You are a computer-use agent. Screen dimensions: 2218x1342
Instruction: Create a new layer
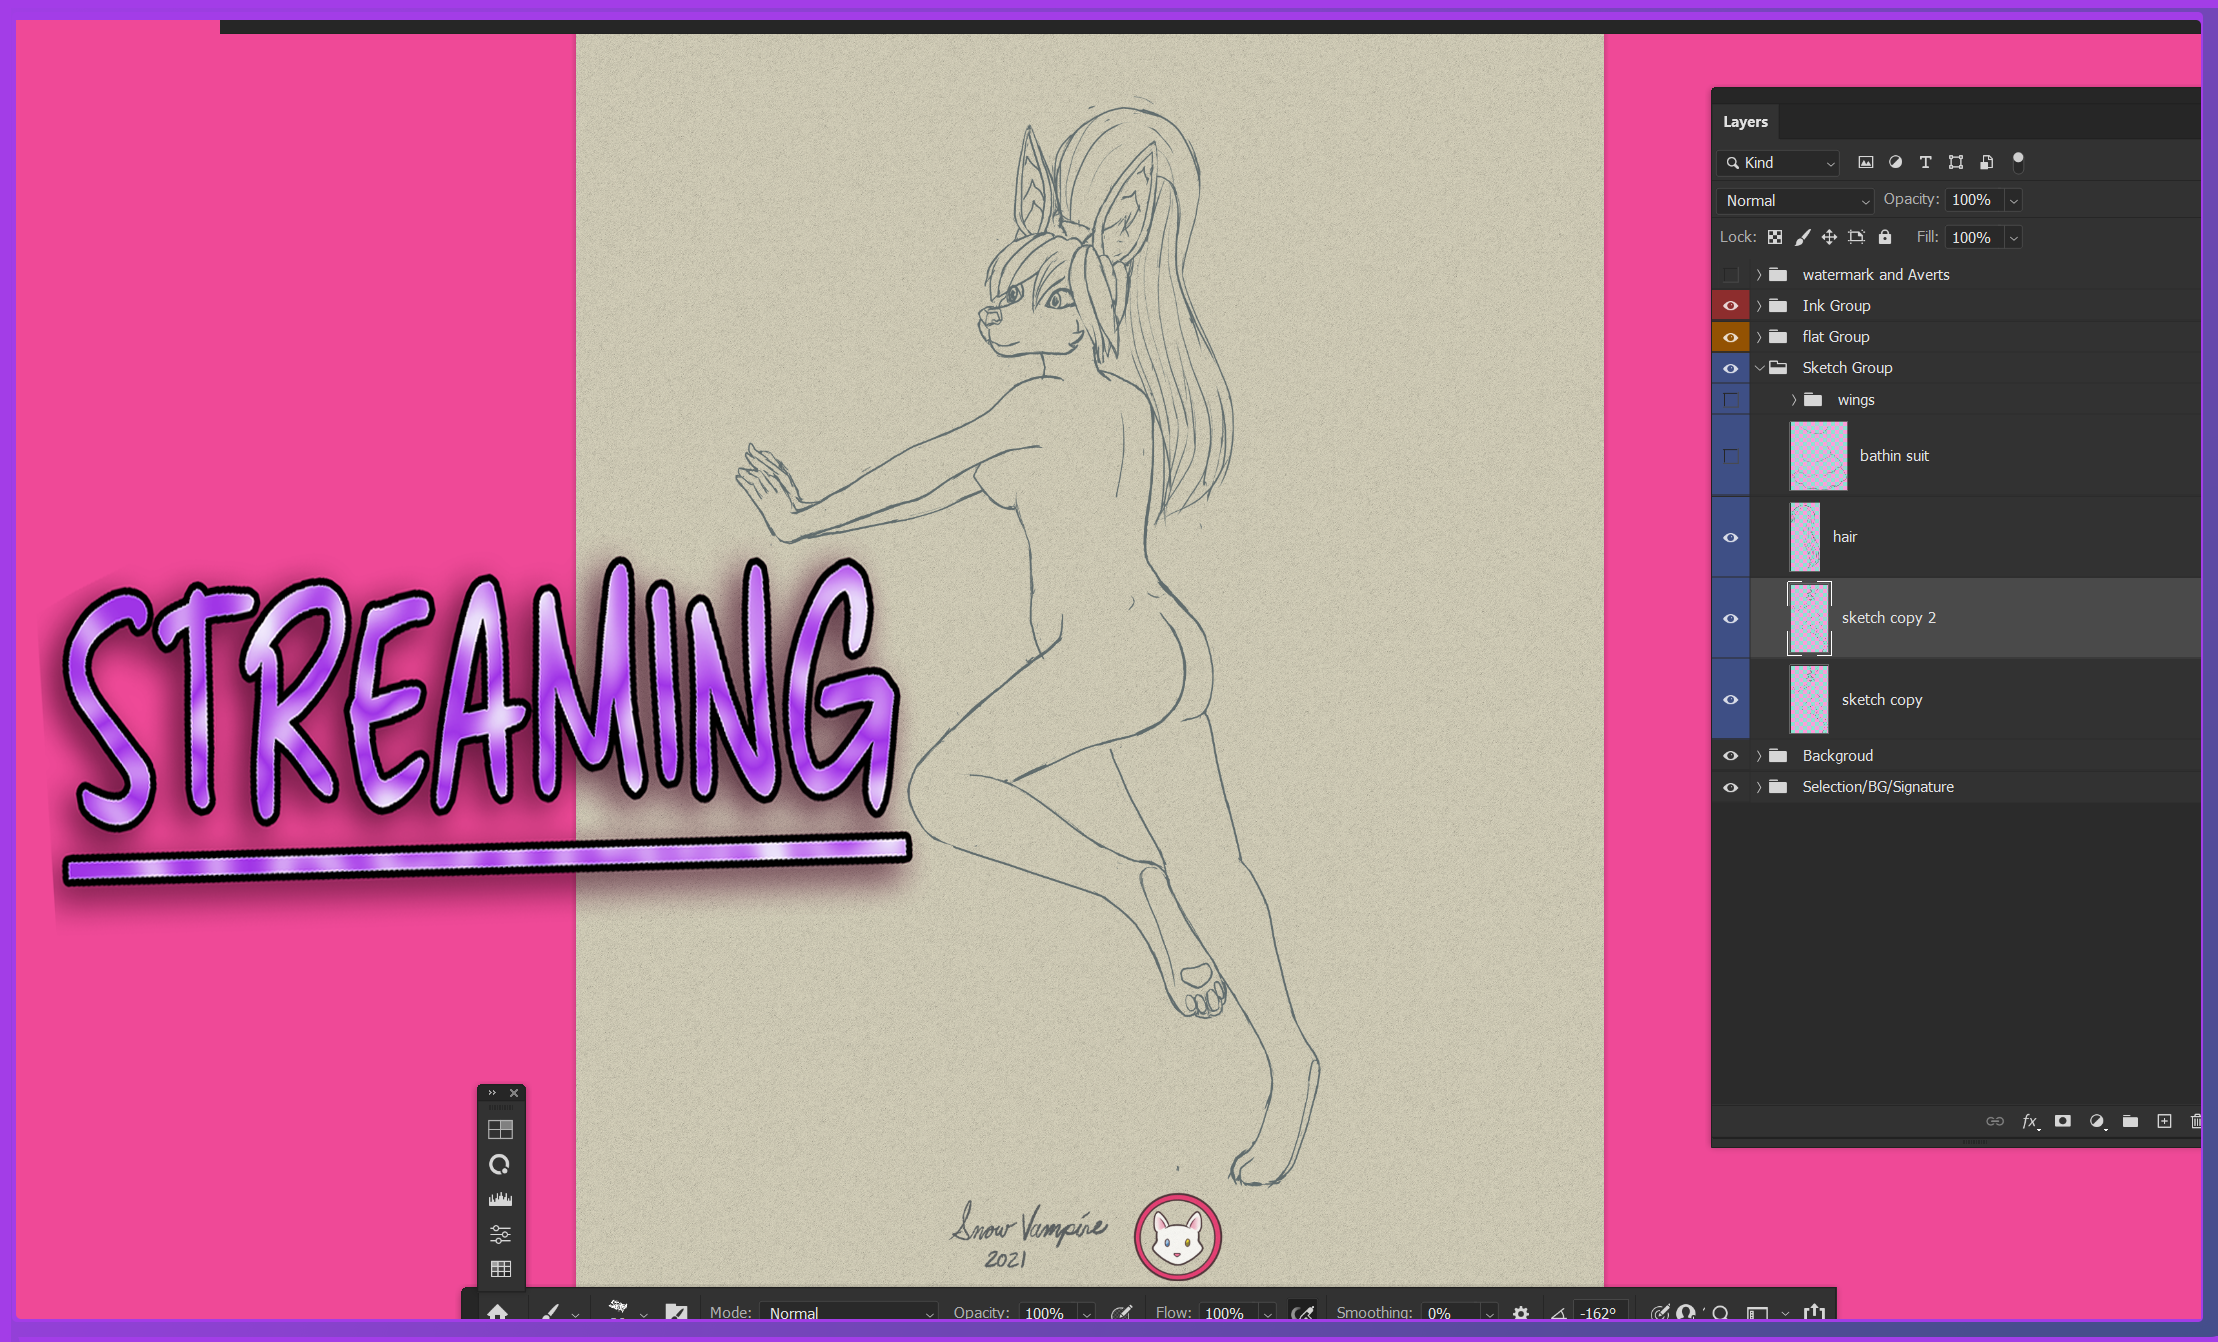tap(2164, 1121)
